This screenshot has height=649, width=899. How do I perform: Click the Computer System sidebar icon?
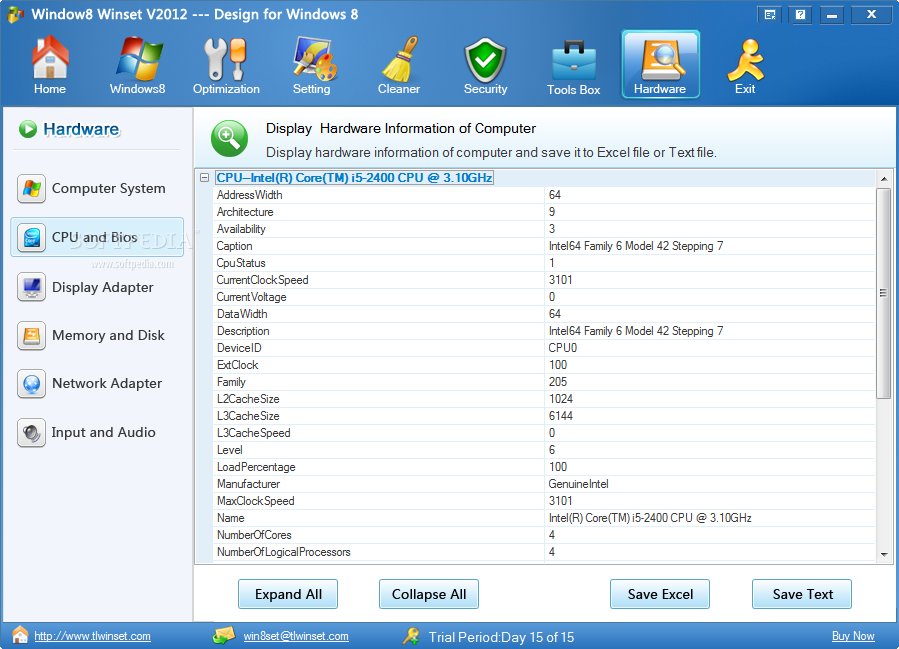[x=32, y=189]
